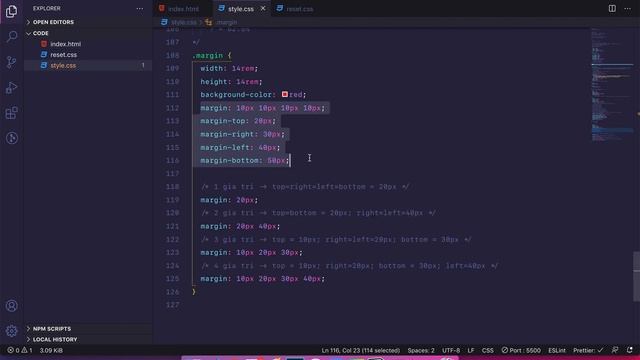The width and height of the screenshot is (640, 360).
Task: Toggle Live Server Port : 5500
Action: (521, 350)
